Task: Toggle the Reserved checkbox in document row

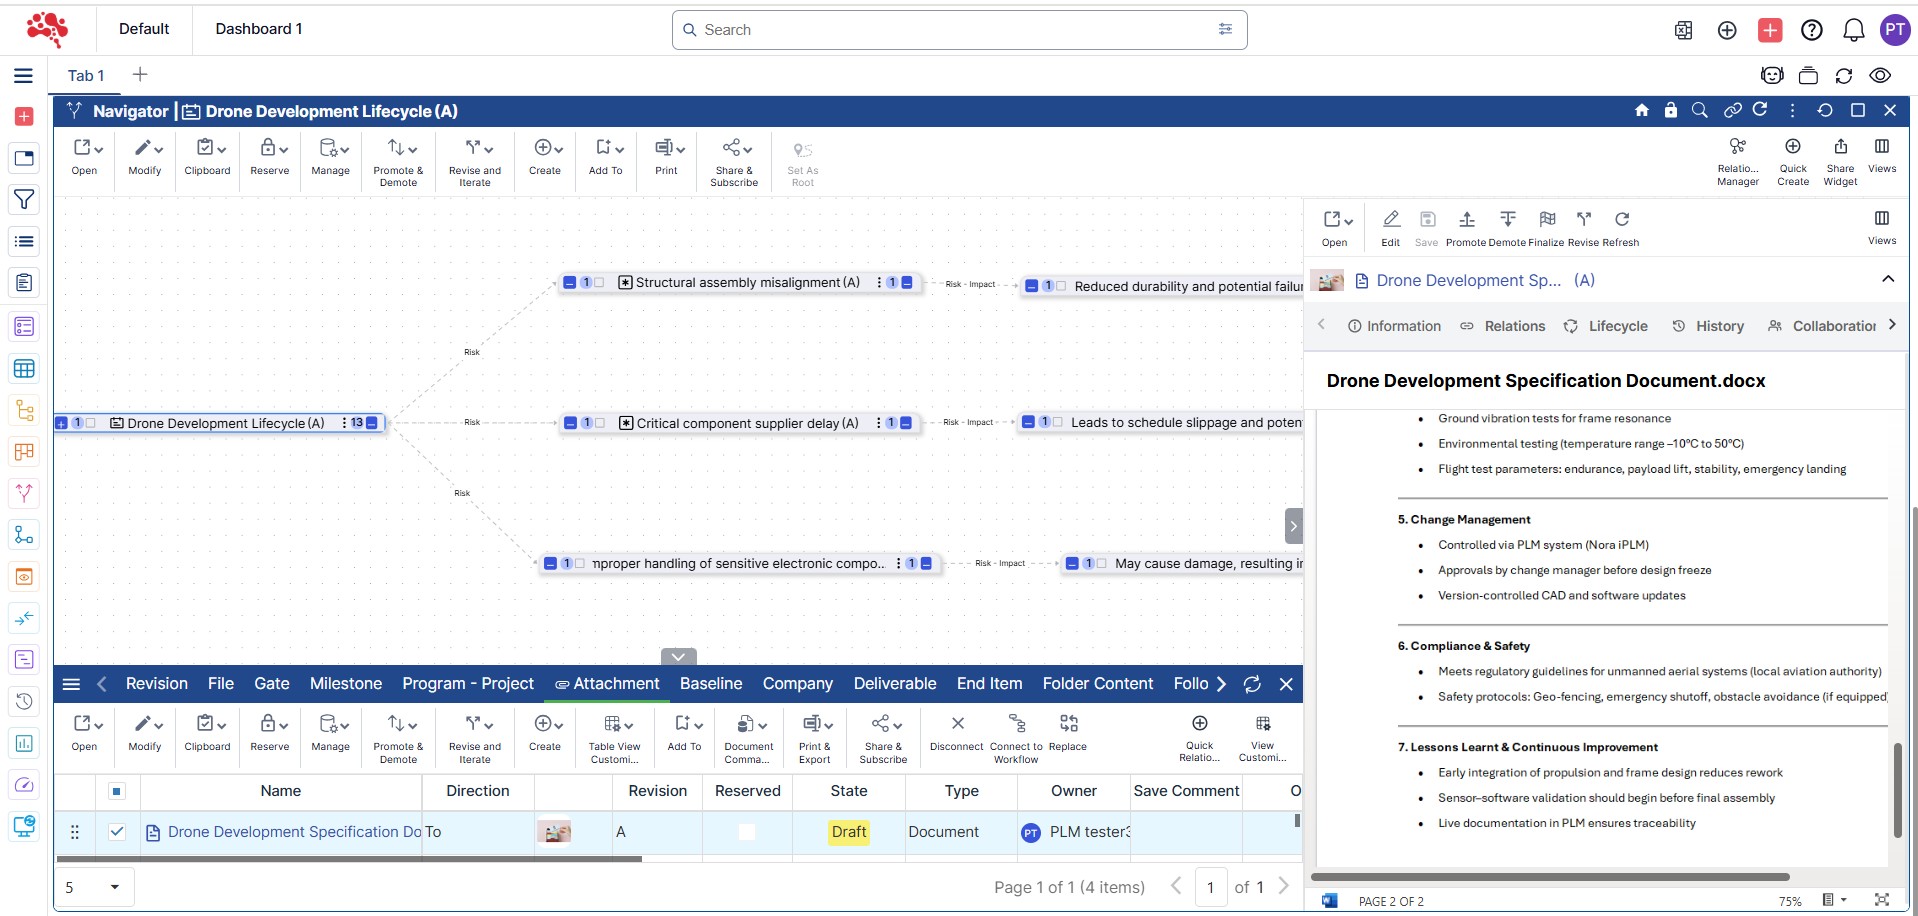Action: point(746,832)
